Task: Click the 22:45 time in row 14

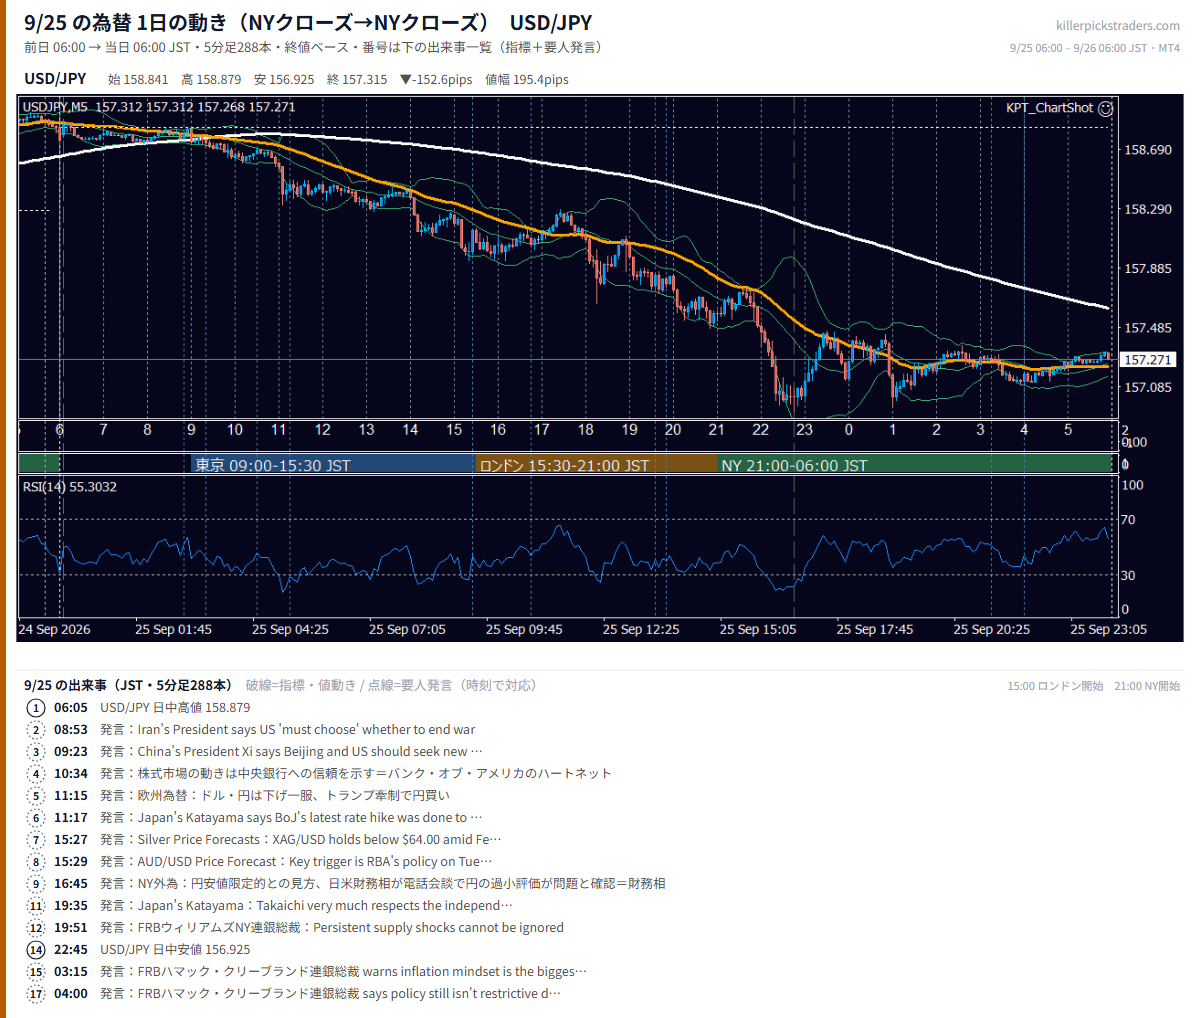Action: 71,950
